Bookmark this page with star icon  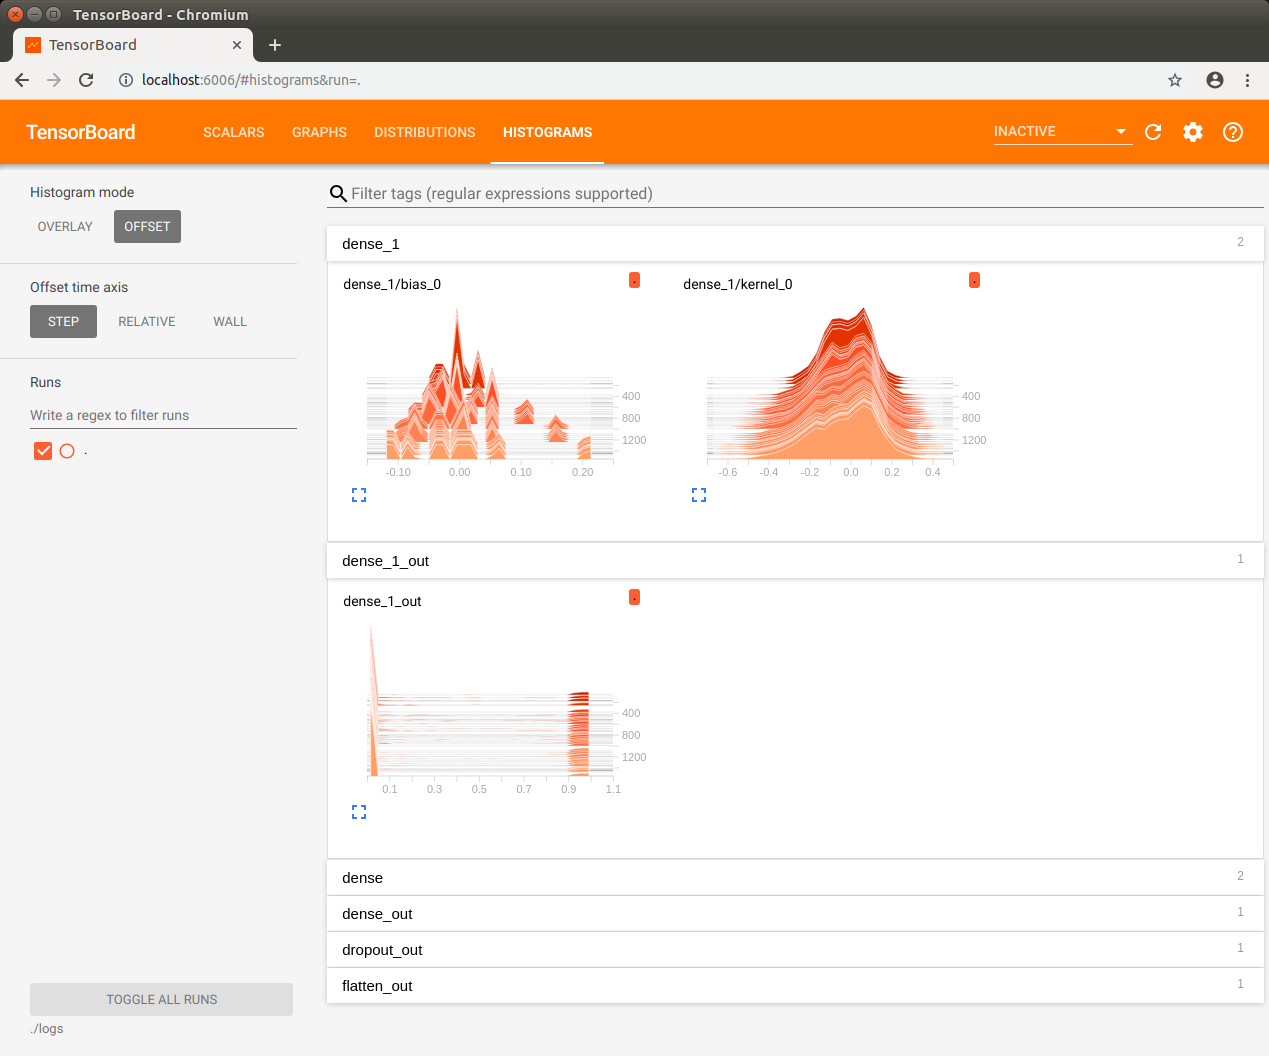[x=1175, y=80]
